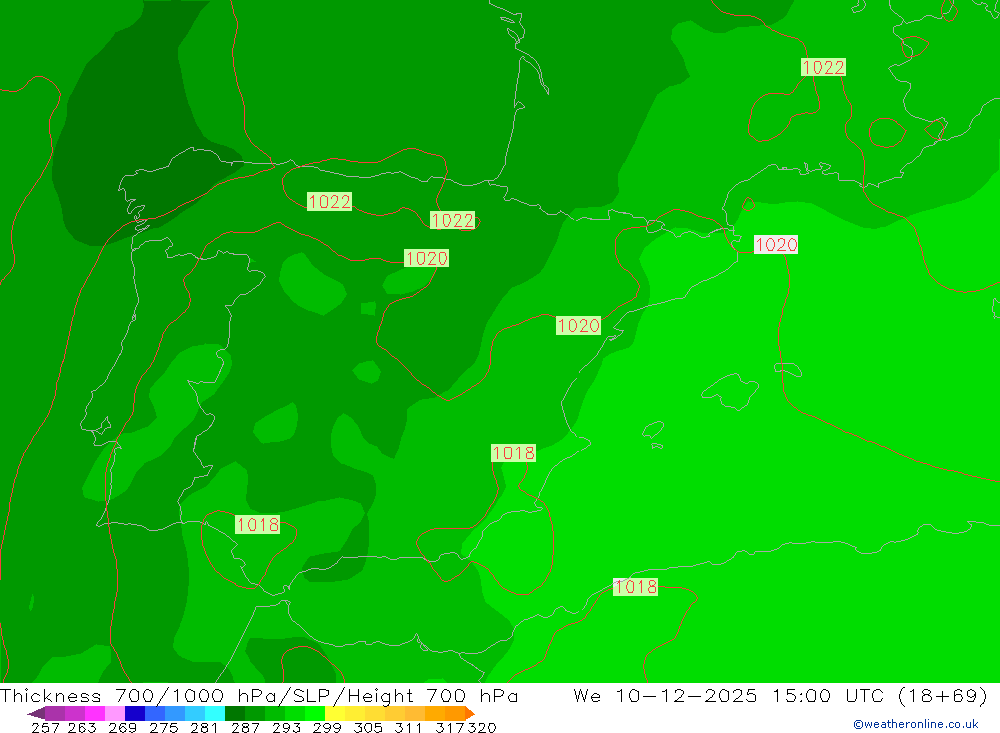Viewport: 1000px width, 733px height.
Task: Click the bright lime legend swatch above 299
Action: (315, 713)
